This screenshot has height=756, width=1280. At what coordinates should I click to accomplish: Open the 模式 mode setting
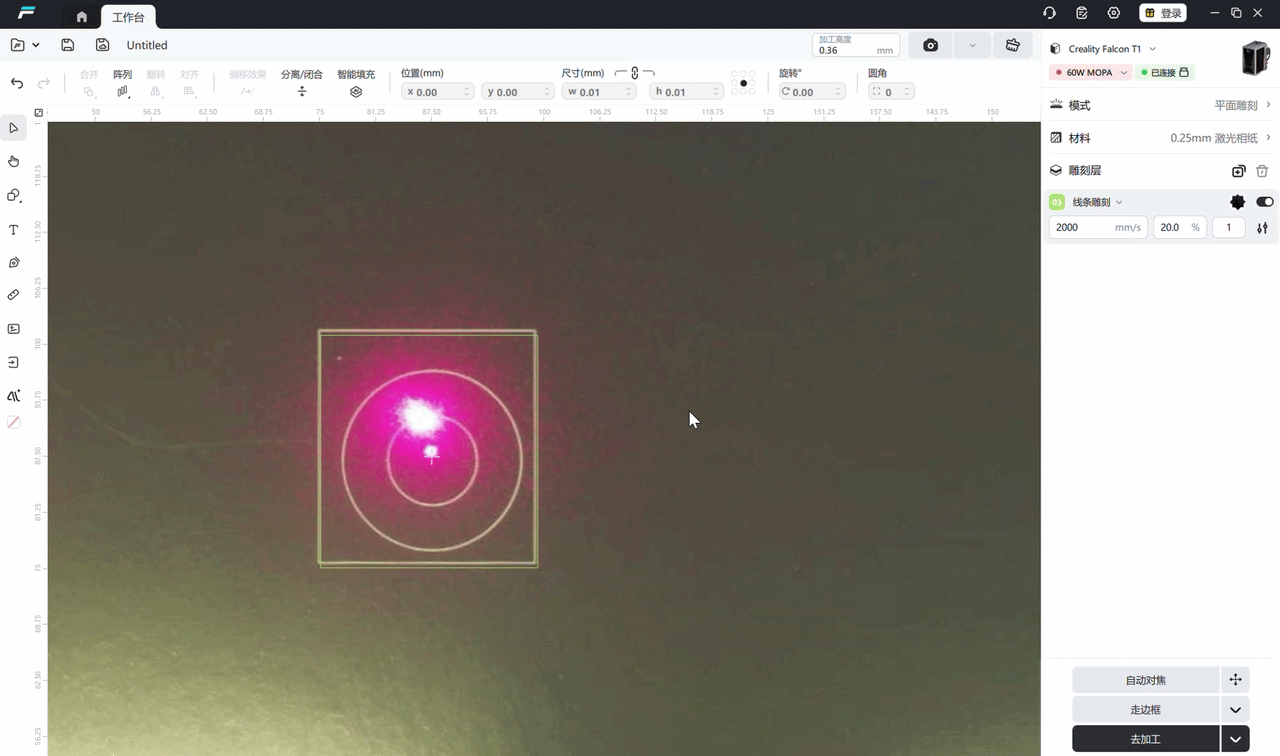[1160, 105]
